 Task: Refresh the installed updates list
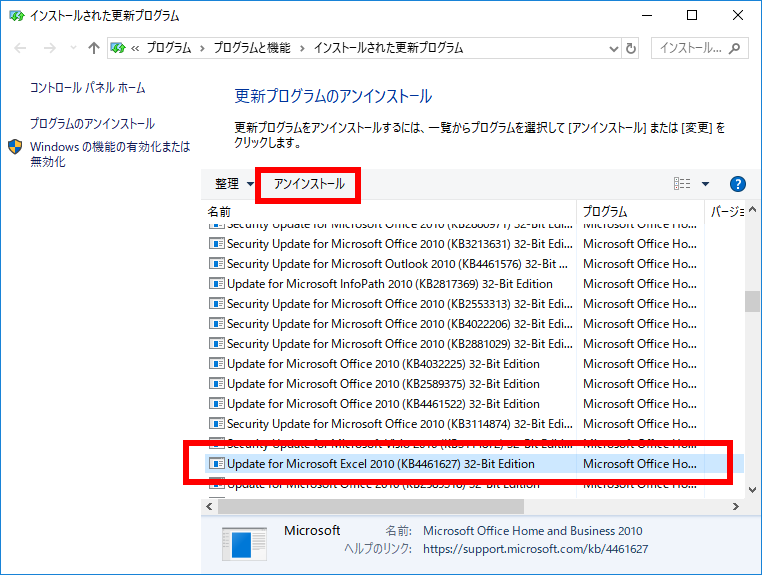(x=630, y=49)
